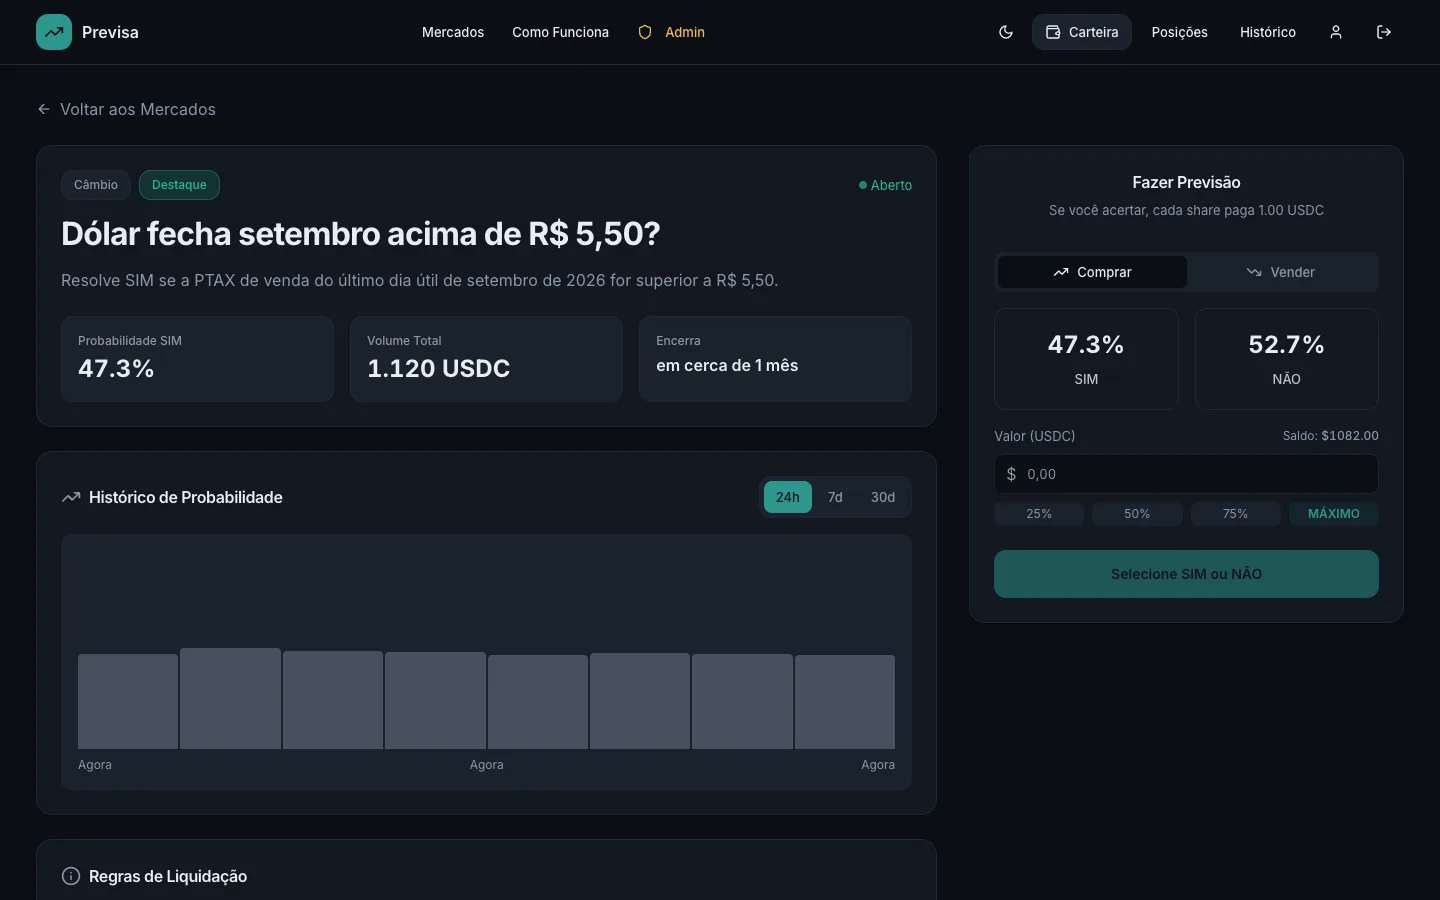The width and height of the screenshot is (1440, 900).
Task: Select the SIM 47.3% option
Action: tap(1086, 359)
